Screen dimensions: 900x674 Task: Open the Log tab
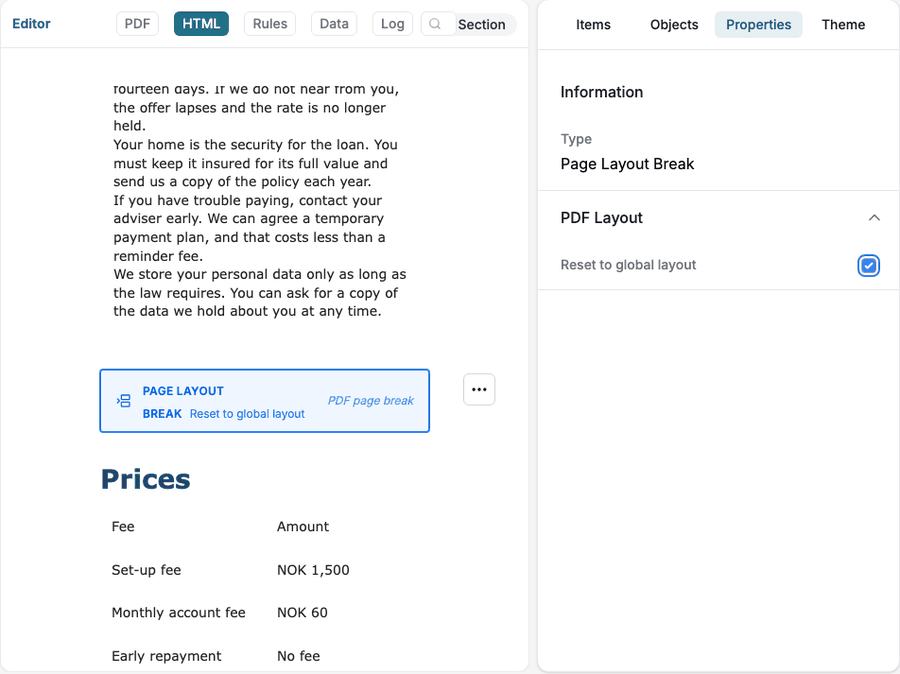point(393,24)
